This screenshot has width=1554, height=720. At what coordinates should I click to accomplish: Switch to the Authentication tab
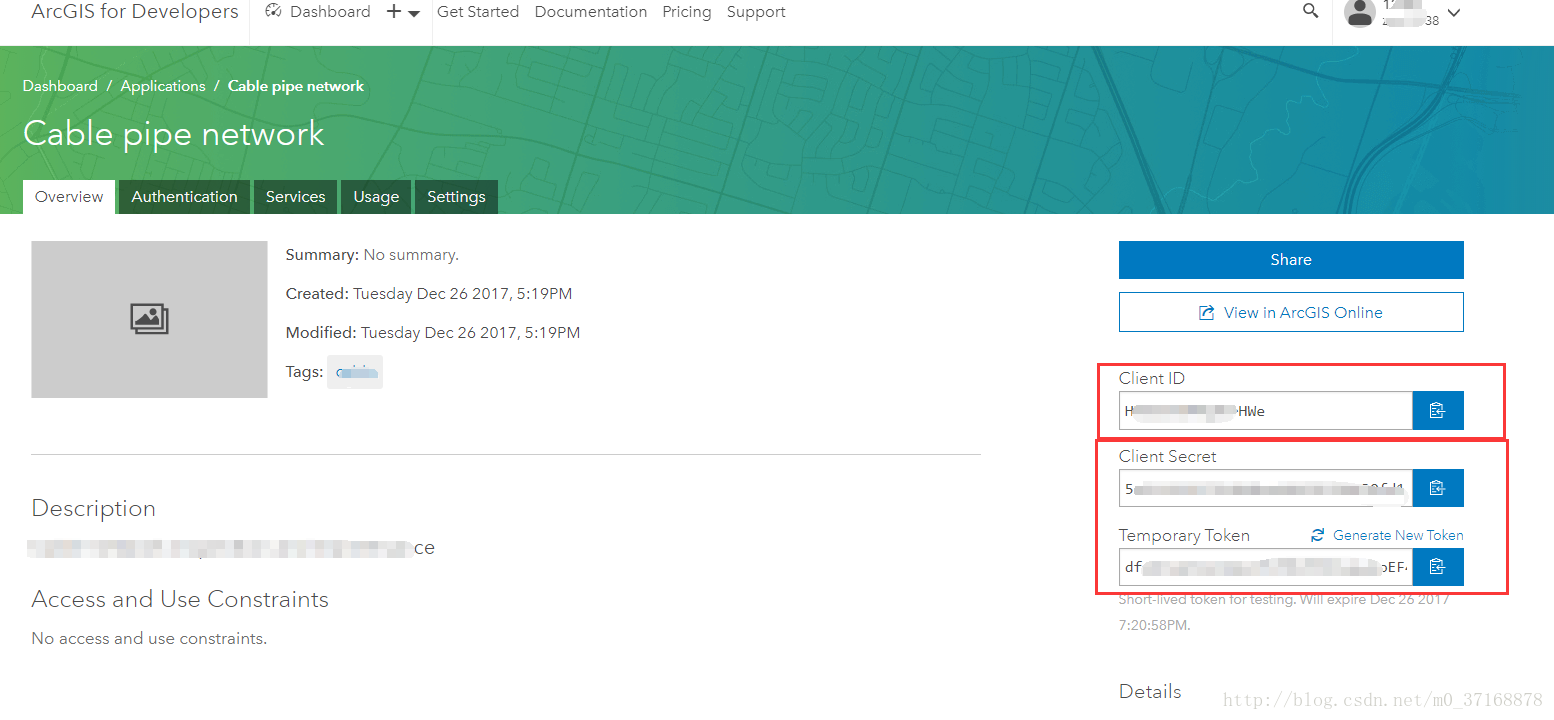(x=184, y=197)
